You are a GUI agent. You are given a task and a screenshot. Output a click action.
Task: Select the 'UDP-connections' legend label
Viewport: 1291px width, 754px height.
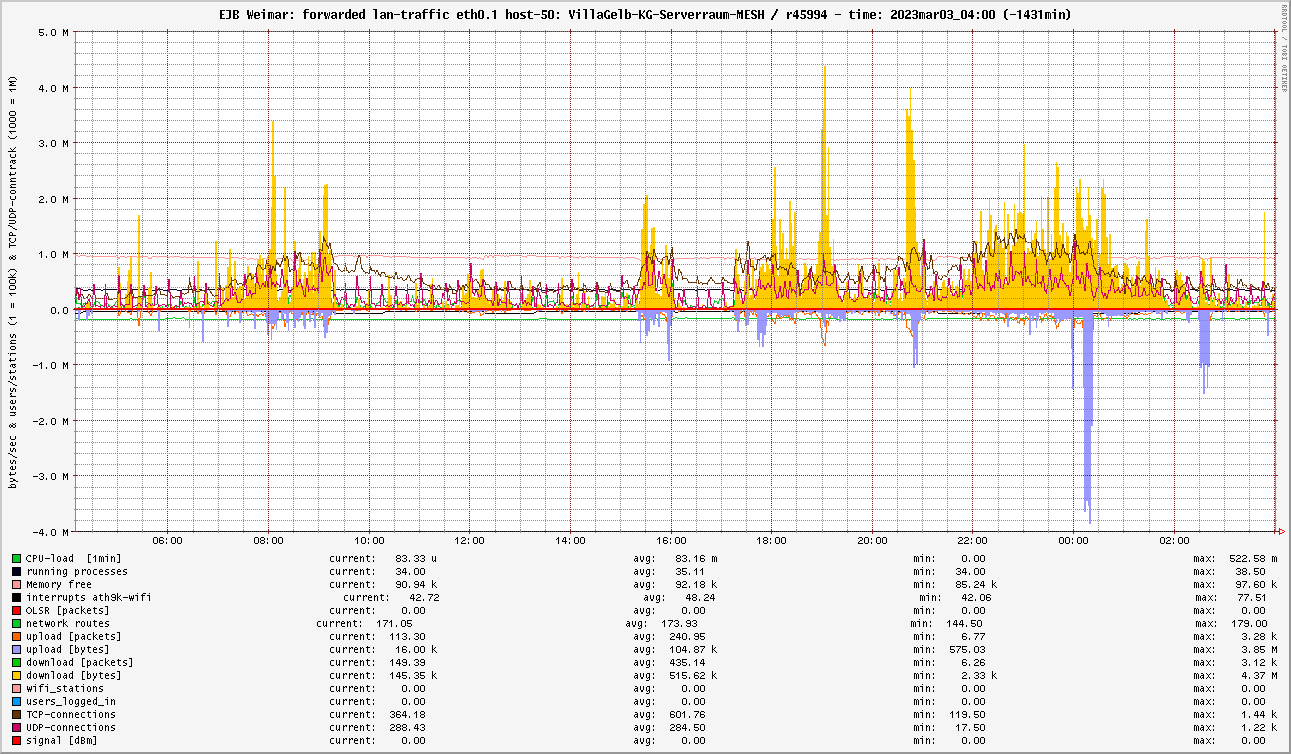pos(71,727)
